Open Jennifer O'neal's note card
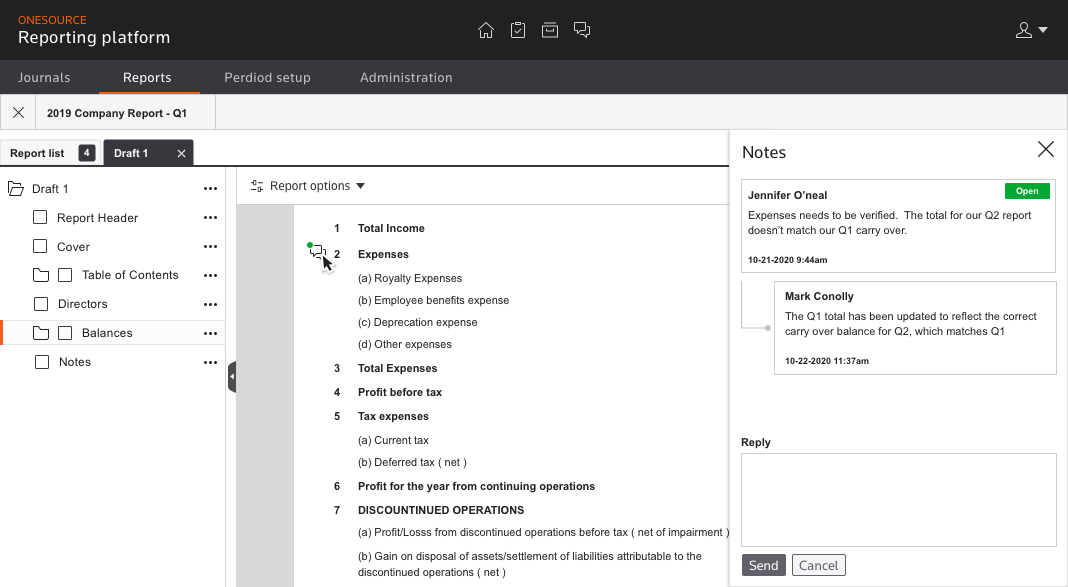 (898, 226)
